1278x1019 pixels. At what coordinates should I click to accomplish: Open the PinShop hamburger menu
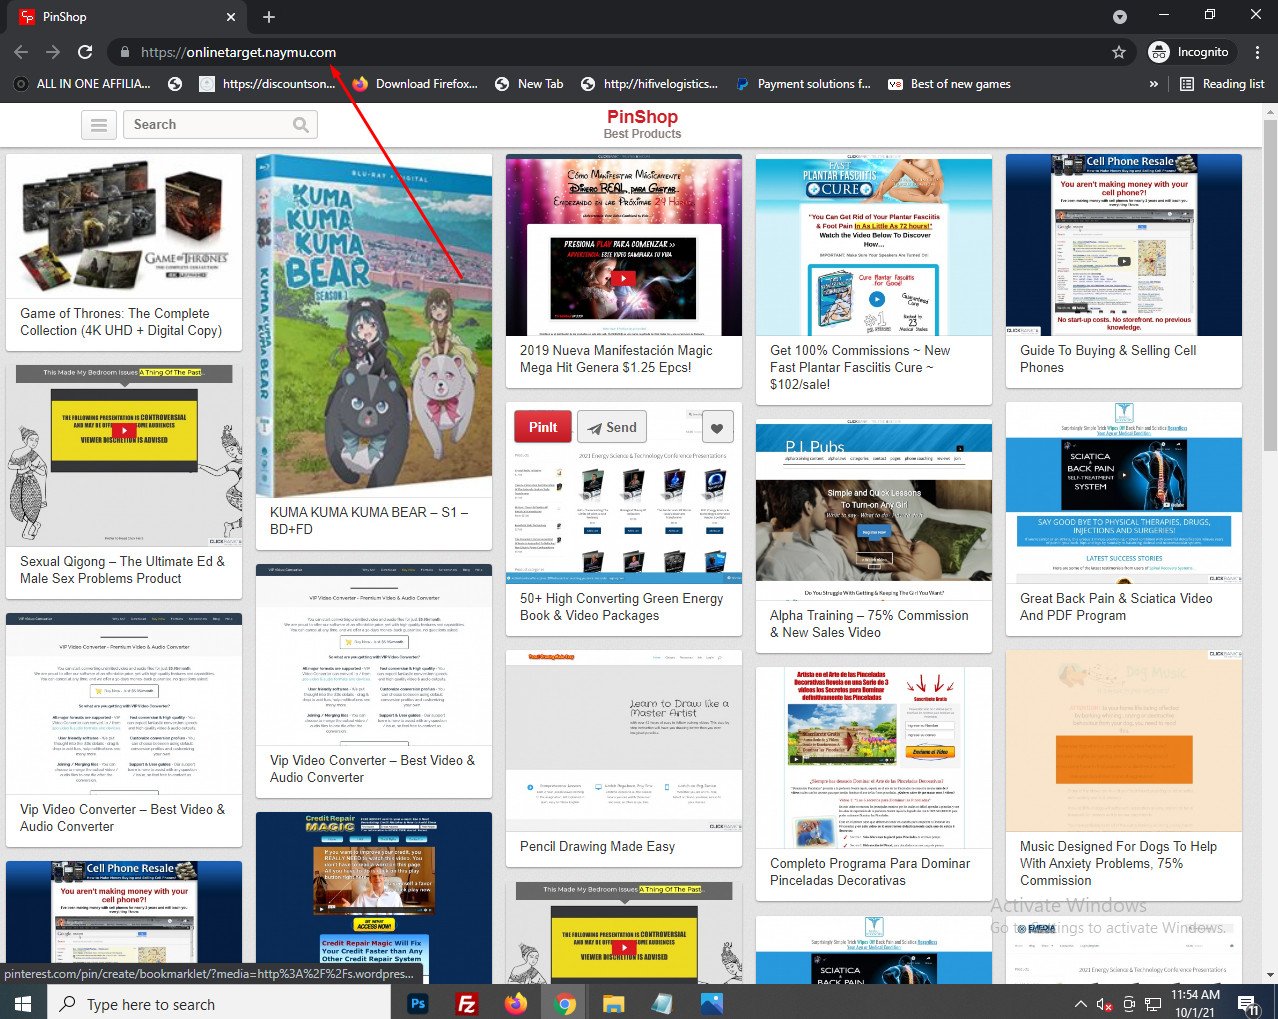click(x=98, y=125)
